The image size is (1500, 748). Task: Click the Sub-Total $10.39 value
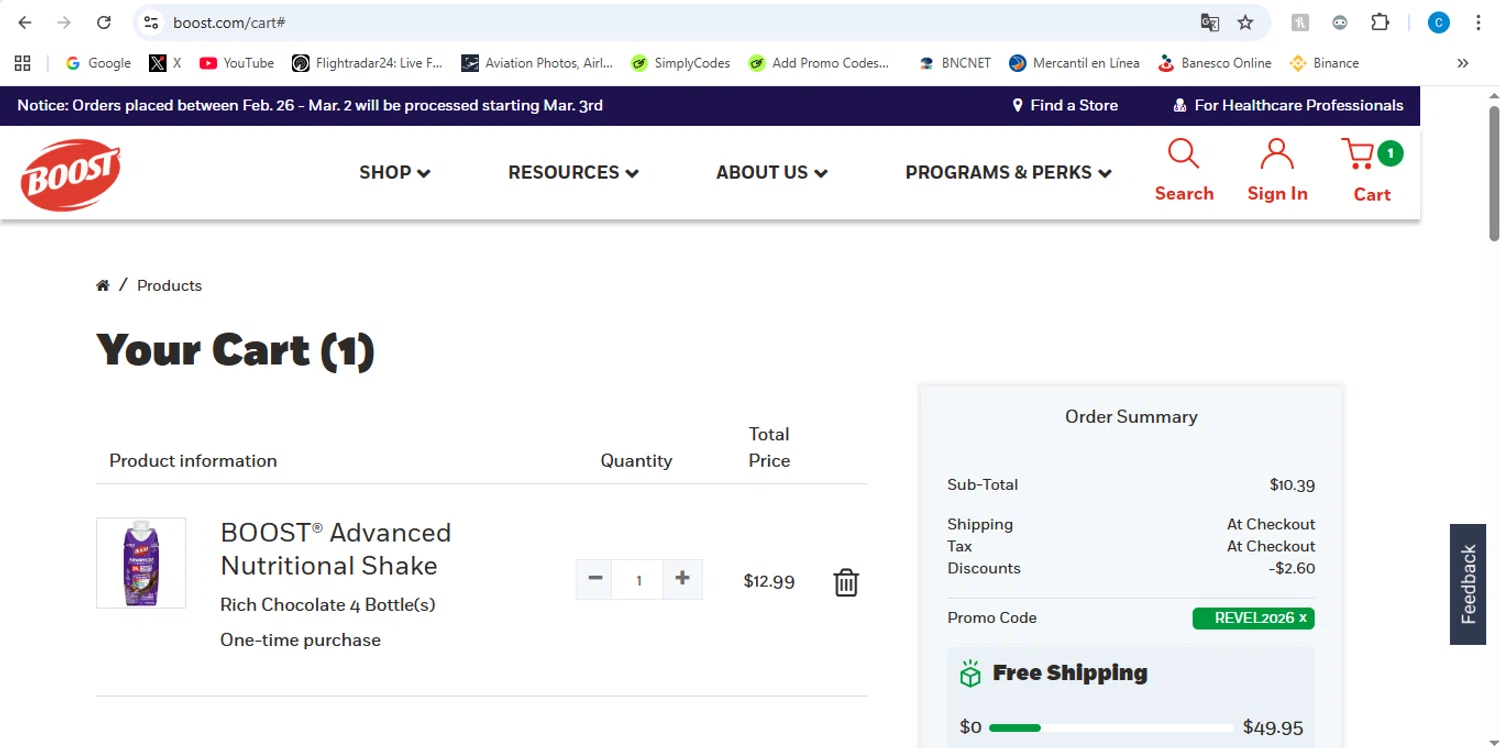tap(1292, 485)
